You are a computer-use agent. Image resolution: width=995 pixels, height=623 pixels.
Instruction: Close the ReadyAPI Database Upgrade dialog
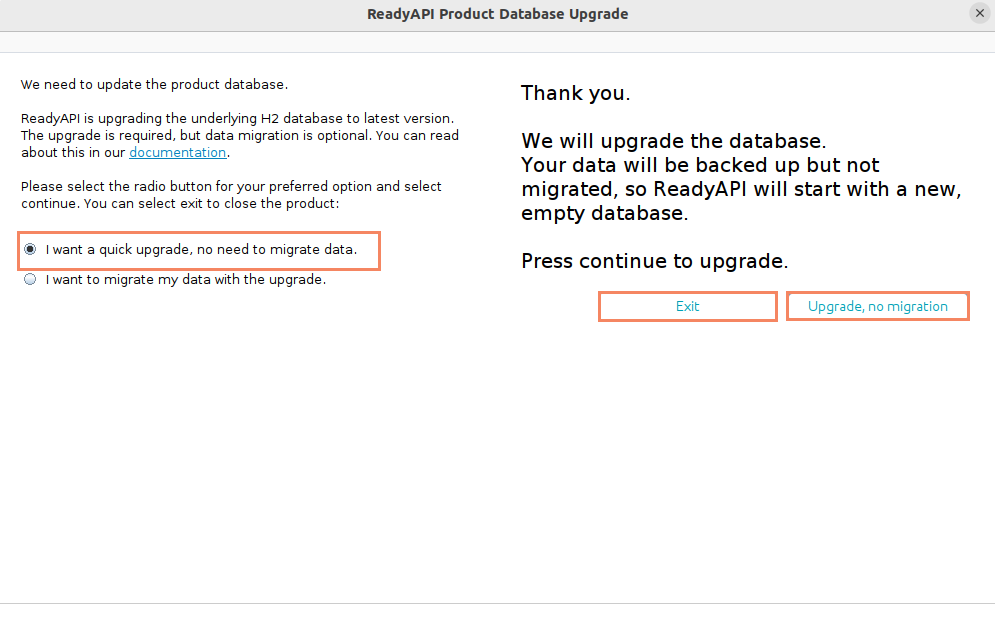tap(979, 13)
